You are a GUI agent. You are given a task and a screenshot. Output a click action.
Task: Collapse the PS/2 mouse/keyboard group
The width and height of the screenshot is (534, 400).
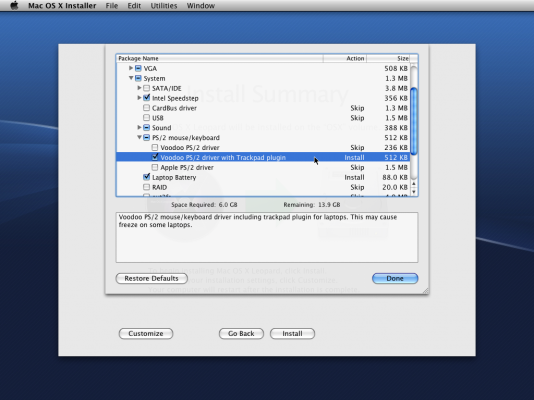point(139,137)
